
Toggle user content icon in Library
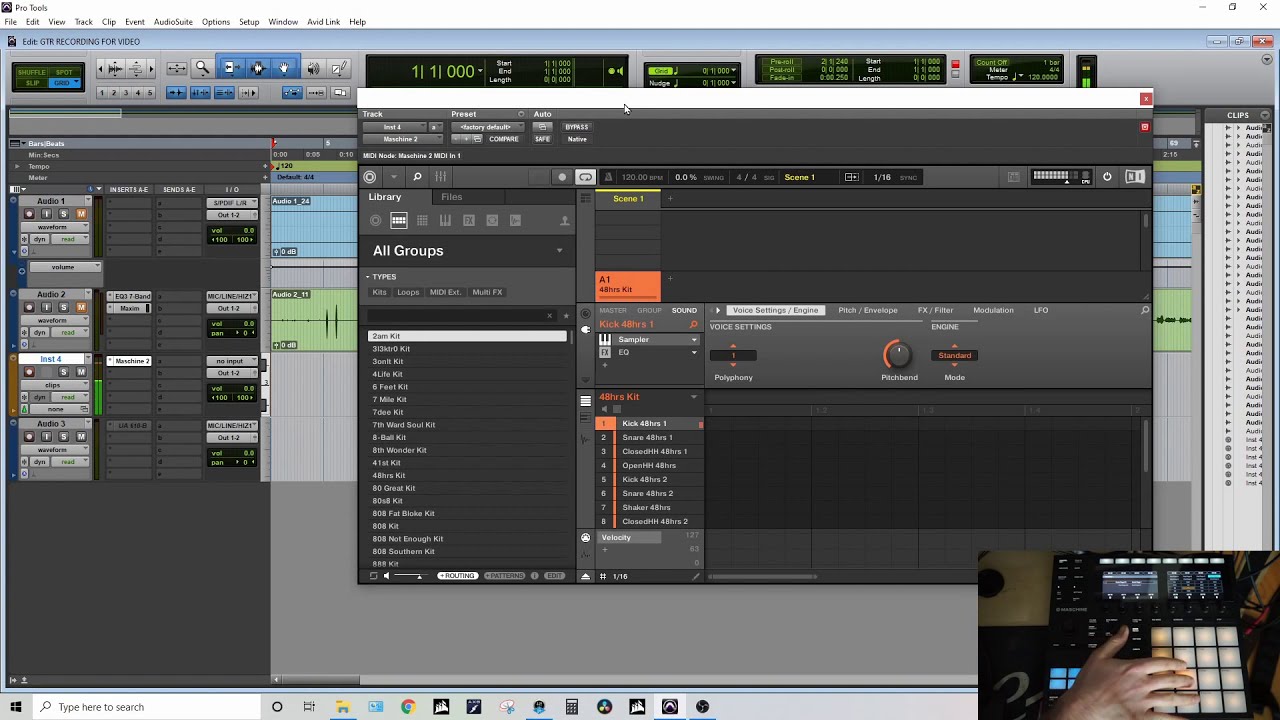[564, 221]
